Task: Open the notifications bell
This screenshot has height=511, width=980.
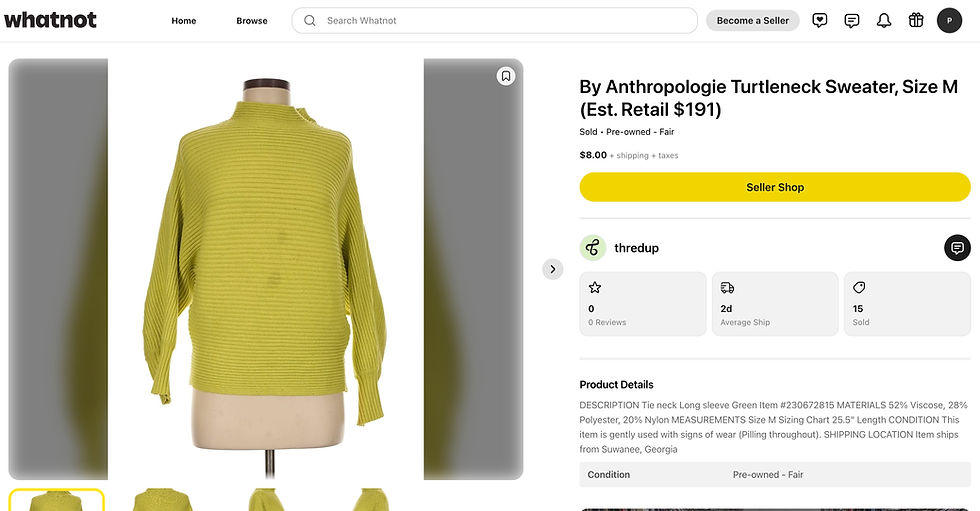Action: (884, 21)
